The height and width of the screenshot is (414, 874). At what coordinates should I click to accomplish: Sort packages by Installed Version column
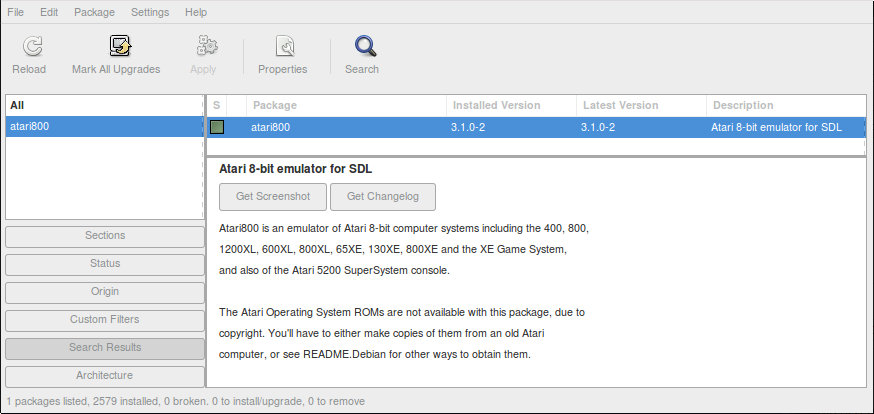[x=510, y=105]
